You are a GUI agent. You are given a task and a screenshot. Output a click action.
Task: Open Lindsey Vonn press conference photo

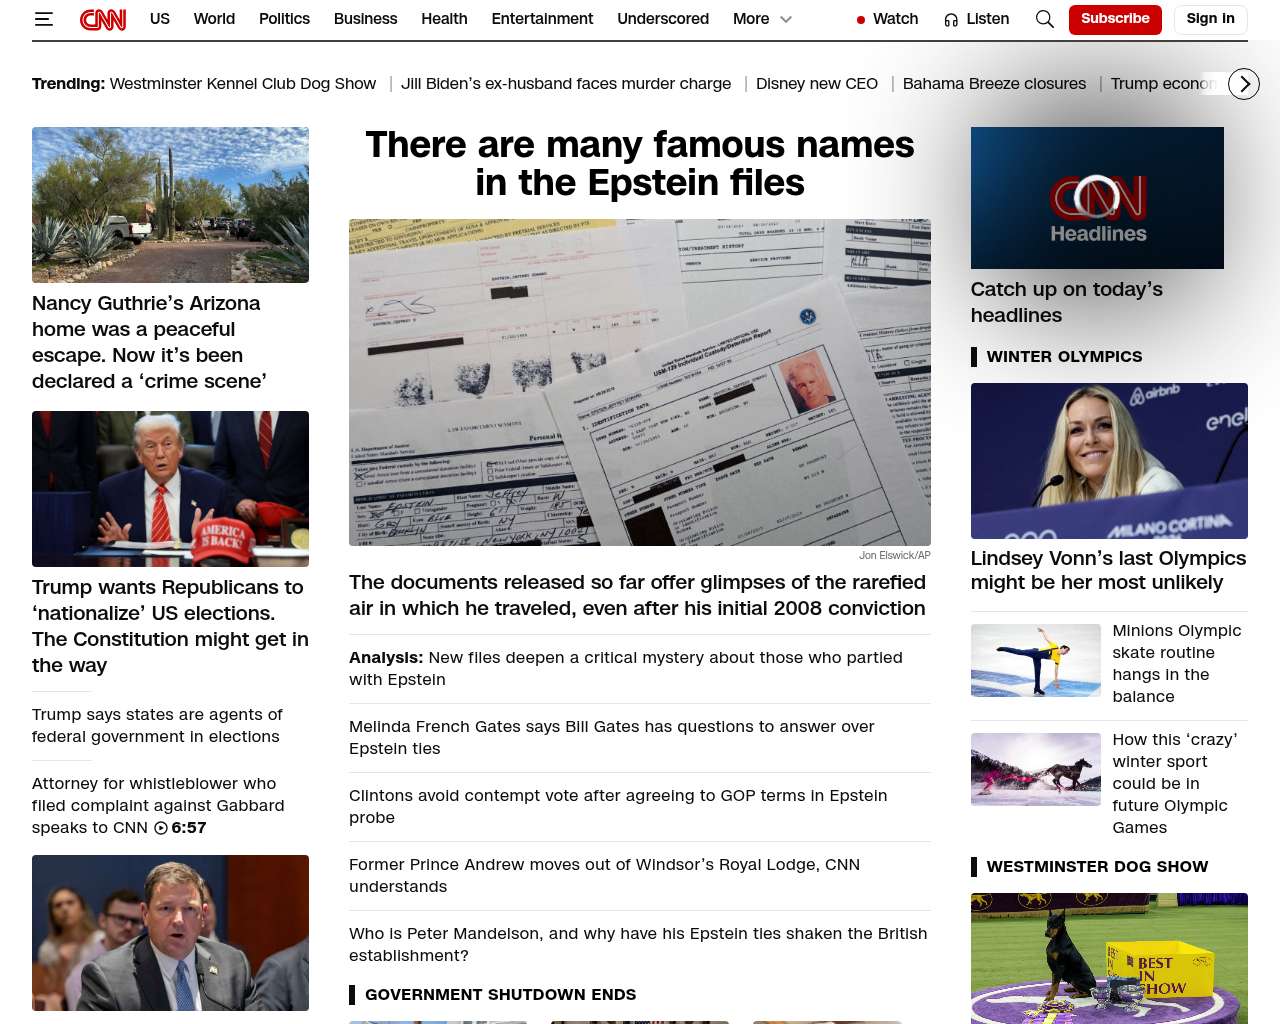[x=1109, y=461]
